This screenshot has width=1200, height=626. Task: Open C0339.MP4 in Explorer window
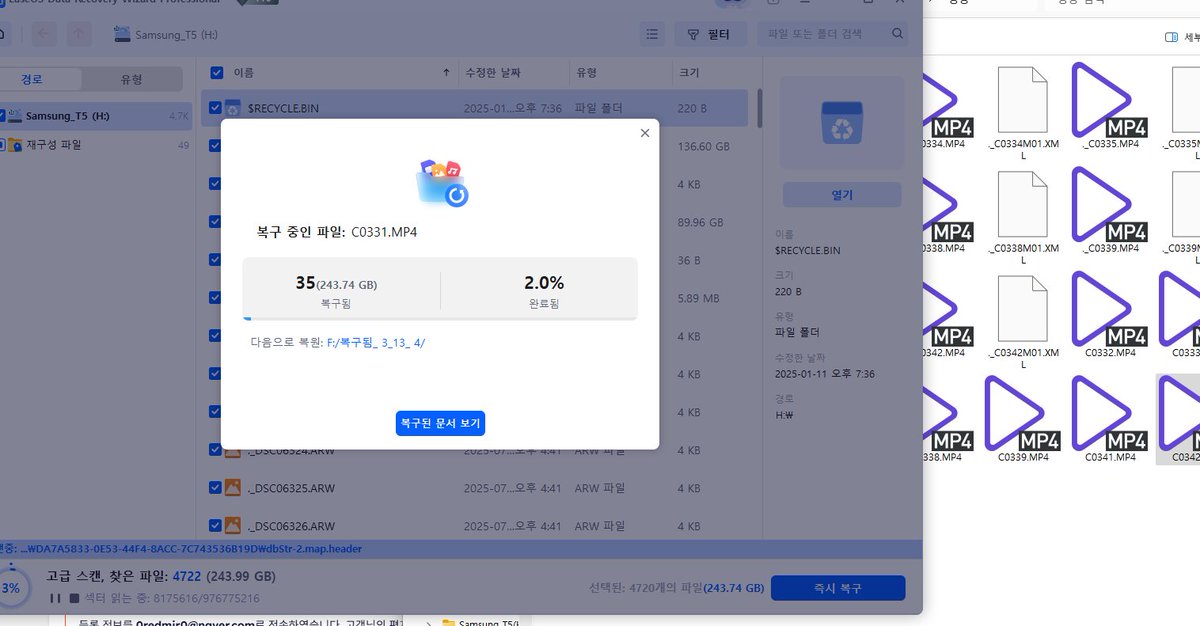(1023, 419)
